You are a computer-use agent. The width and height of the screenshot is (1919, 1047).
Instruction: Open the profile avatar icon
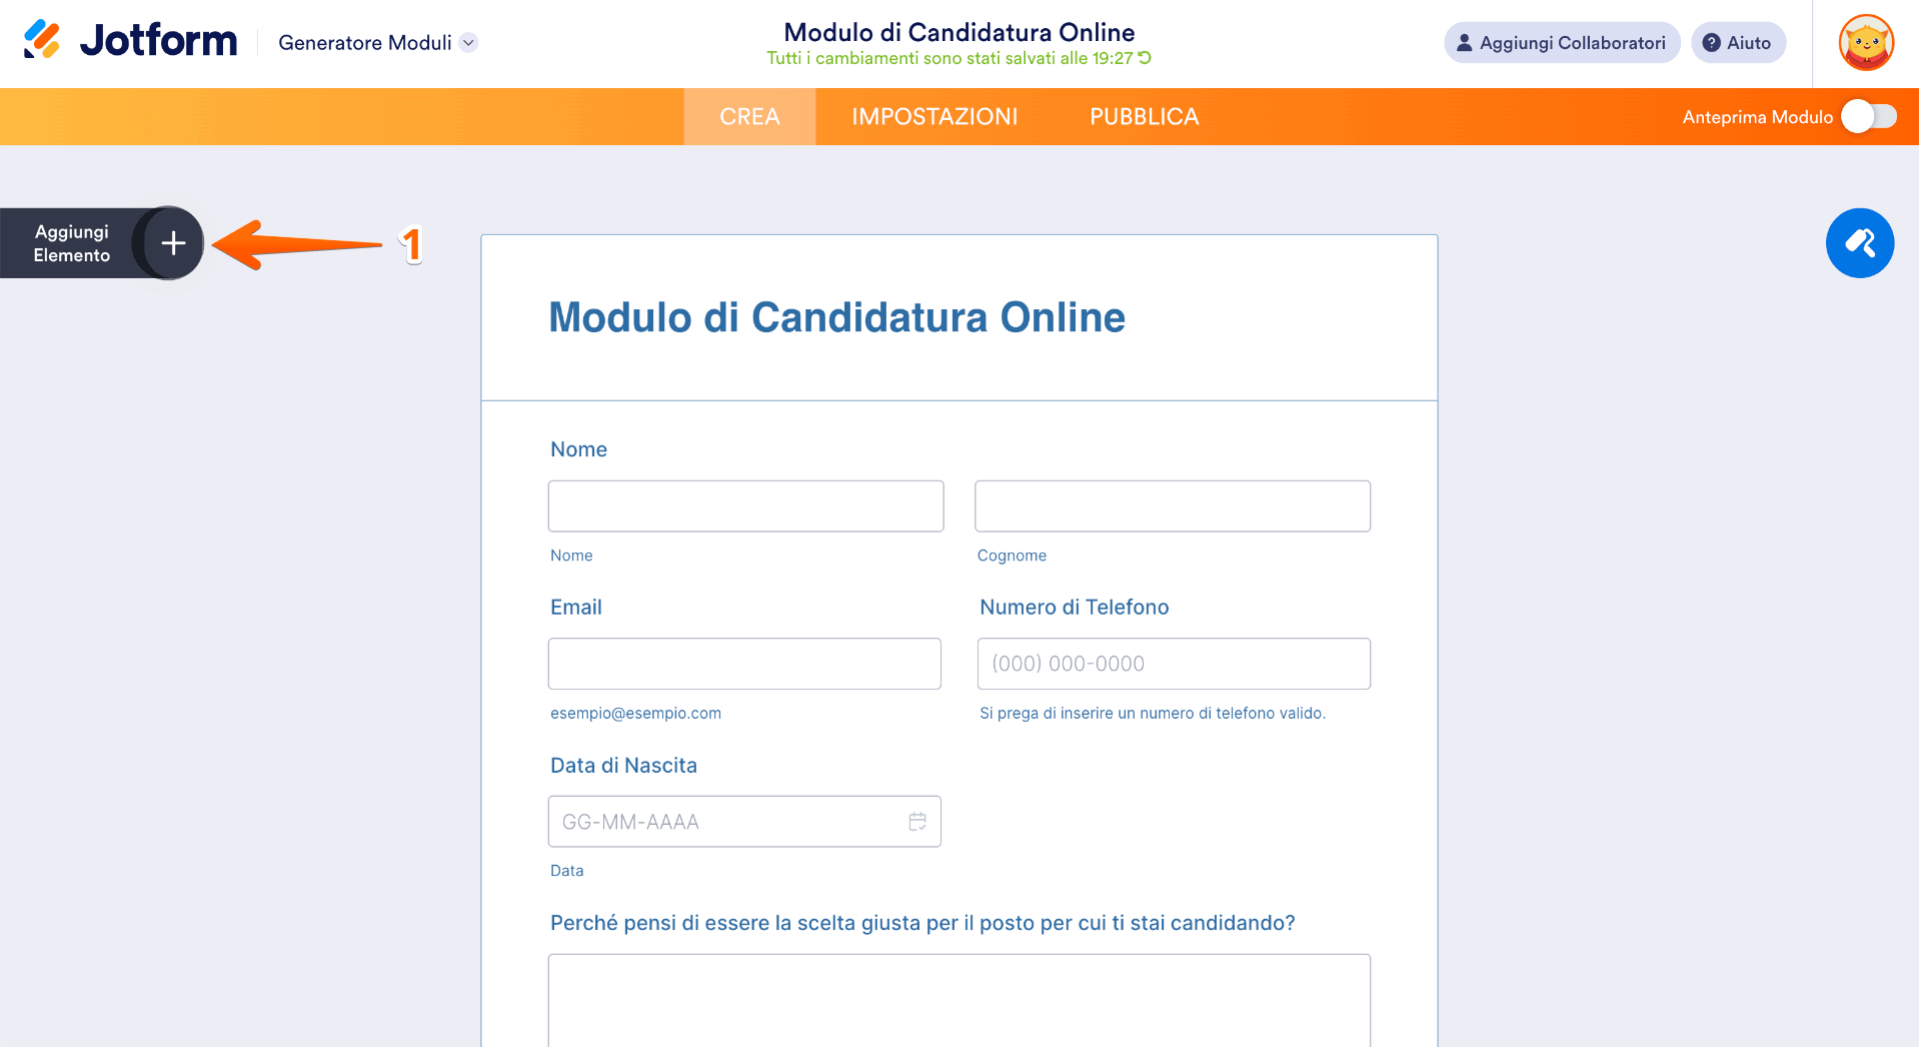tap(1866, 42)
